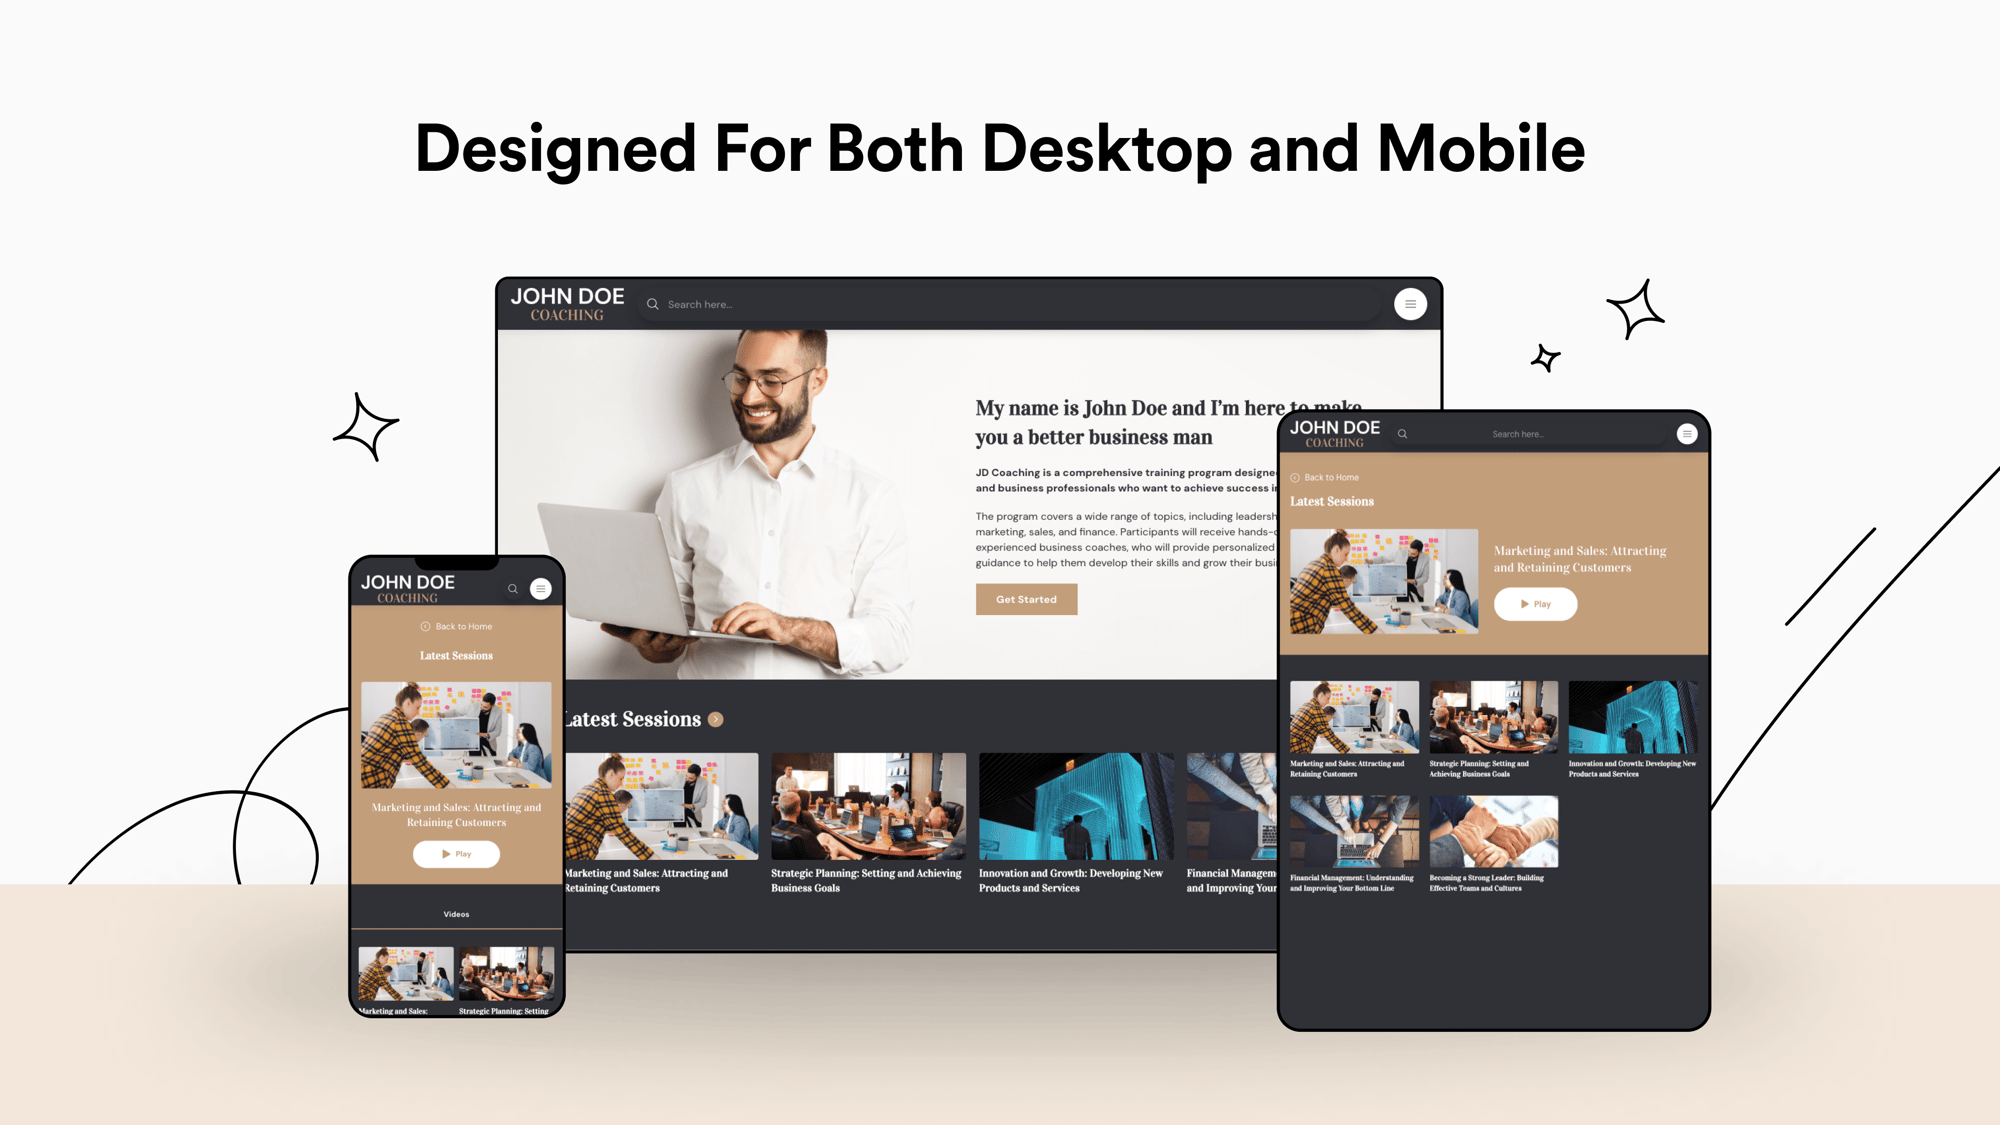
Task: Click Innovation and Growth session thumbnail desktop
Action: [x=1071, y=808]
